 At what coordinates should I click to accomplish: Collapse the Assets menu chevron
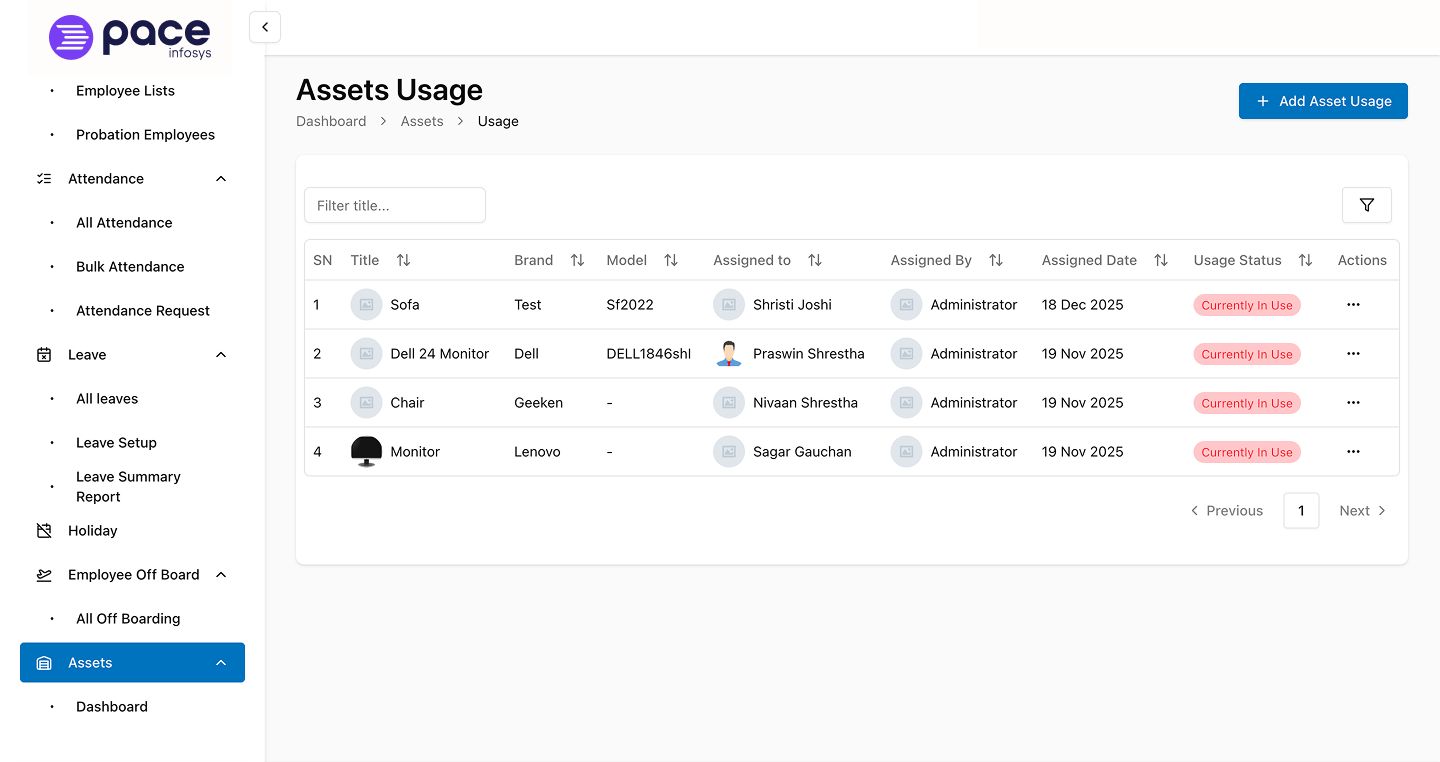pos(221,663)
